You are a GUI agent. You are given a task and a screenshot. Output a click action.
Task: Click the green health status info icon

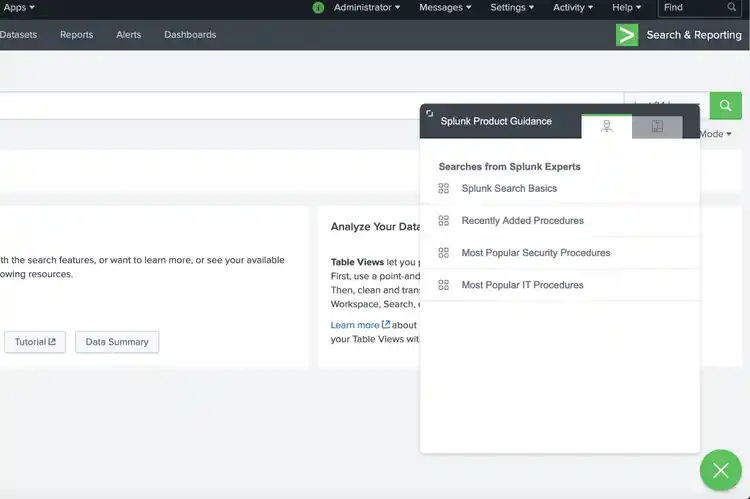[318, 8]
